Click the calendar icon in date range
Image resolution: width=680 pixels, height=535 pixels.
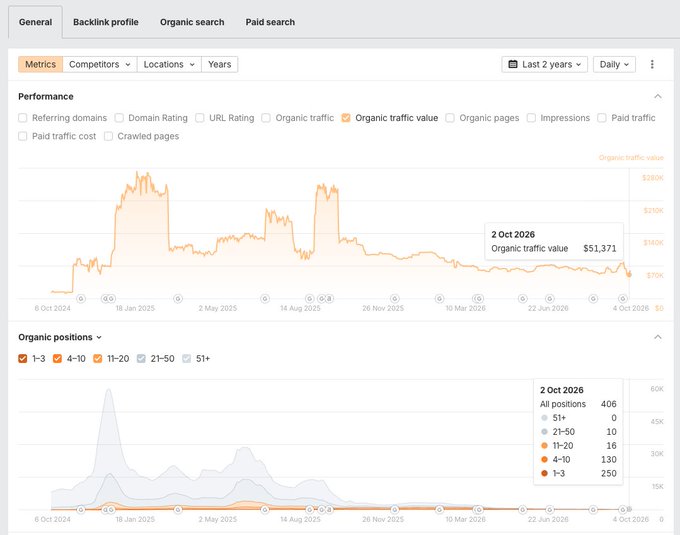(x=513, y=64)
